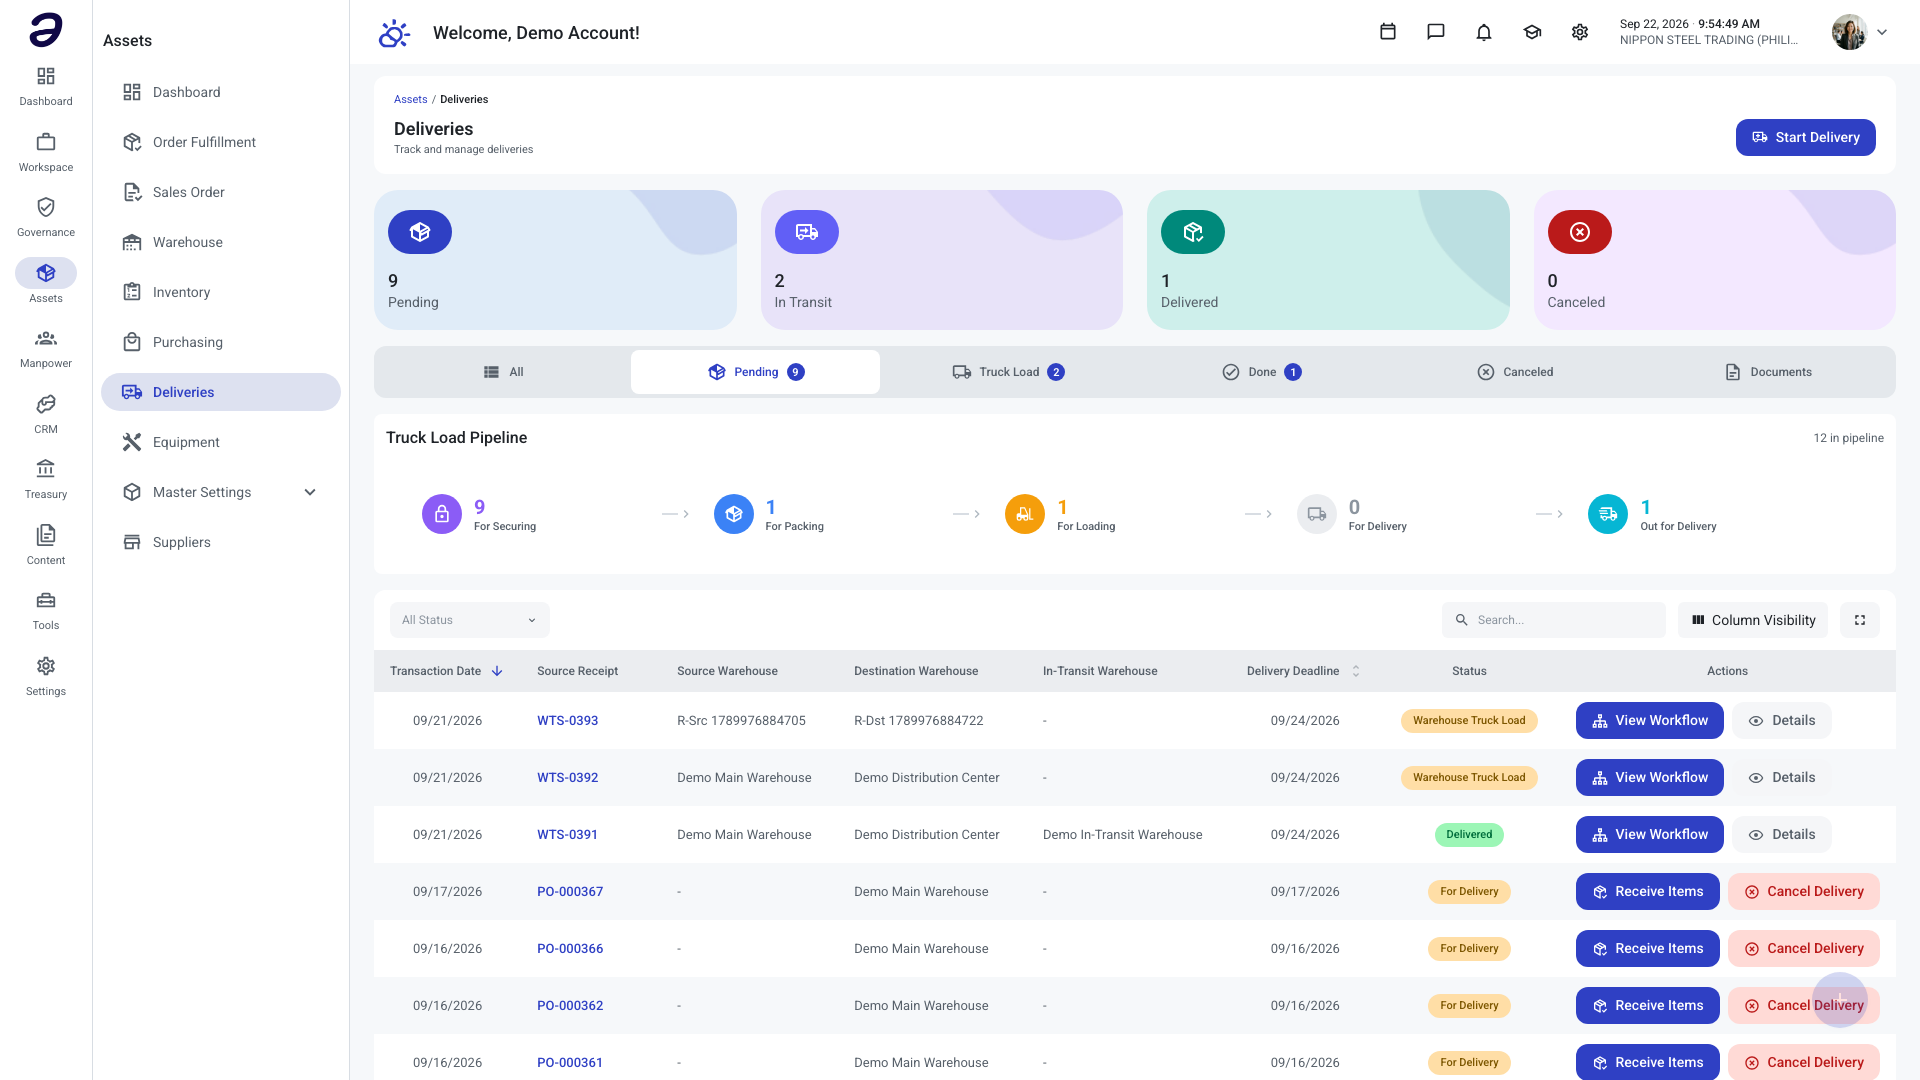Switch to the Documents tab
Viewport: 1920px width, 1080px height.
click(x=1768, y=372)
